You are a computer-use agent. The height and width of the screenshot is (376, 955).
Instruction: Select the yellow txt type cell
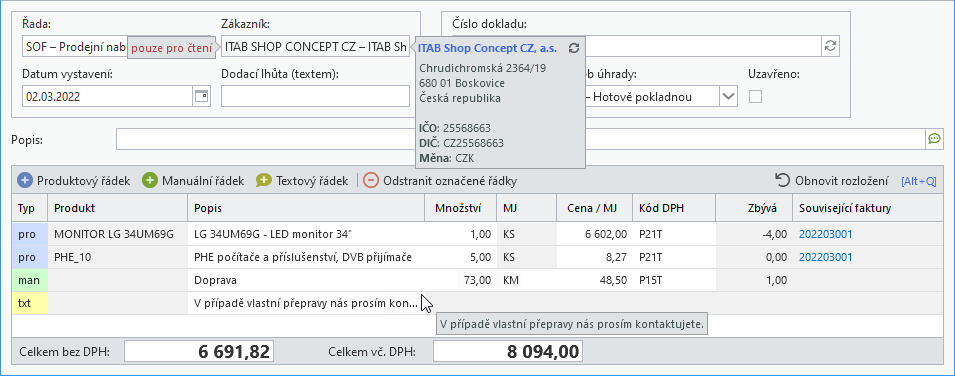[30, 303]
